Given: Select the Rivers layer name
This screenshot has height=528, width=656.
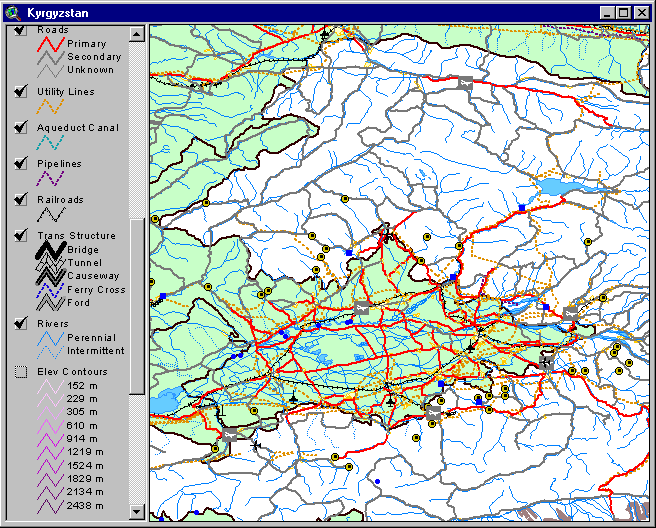Looking at the screenshot, I should [53, 323].
